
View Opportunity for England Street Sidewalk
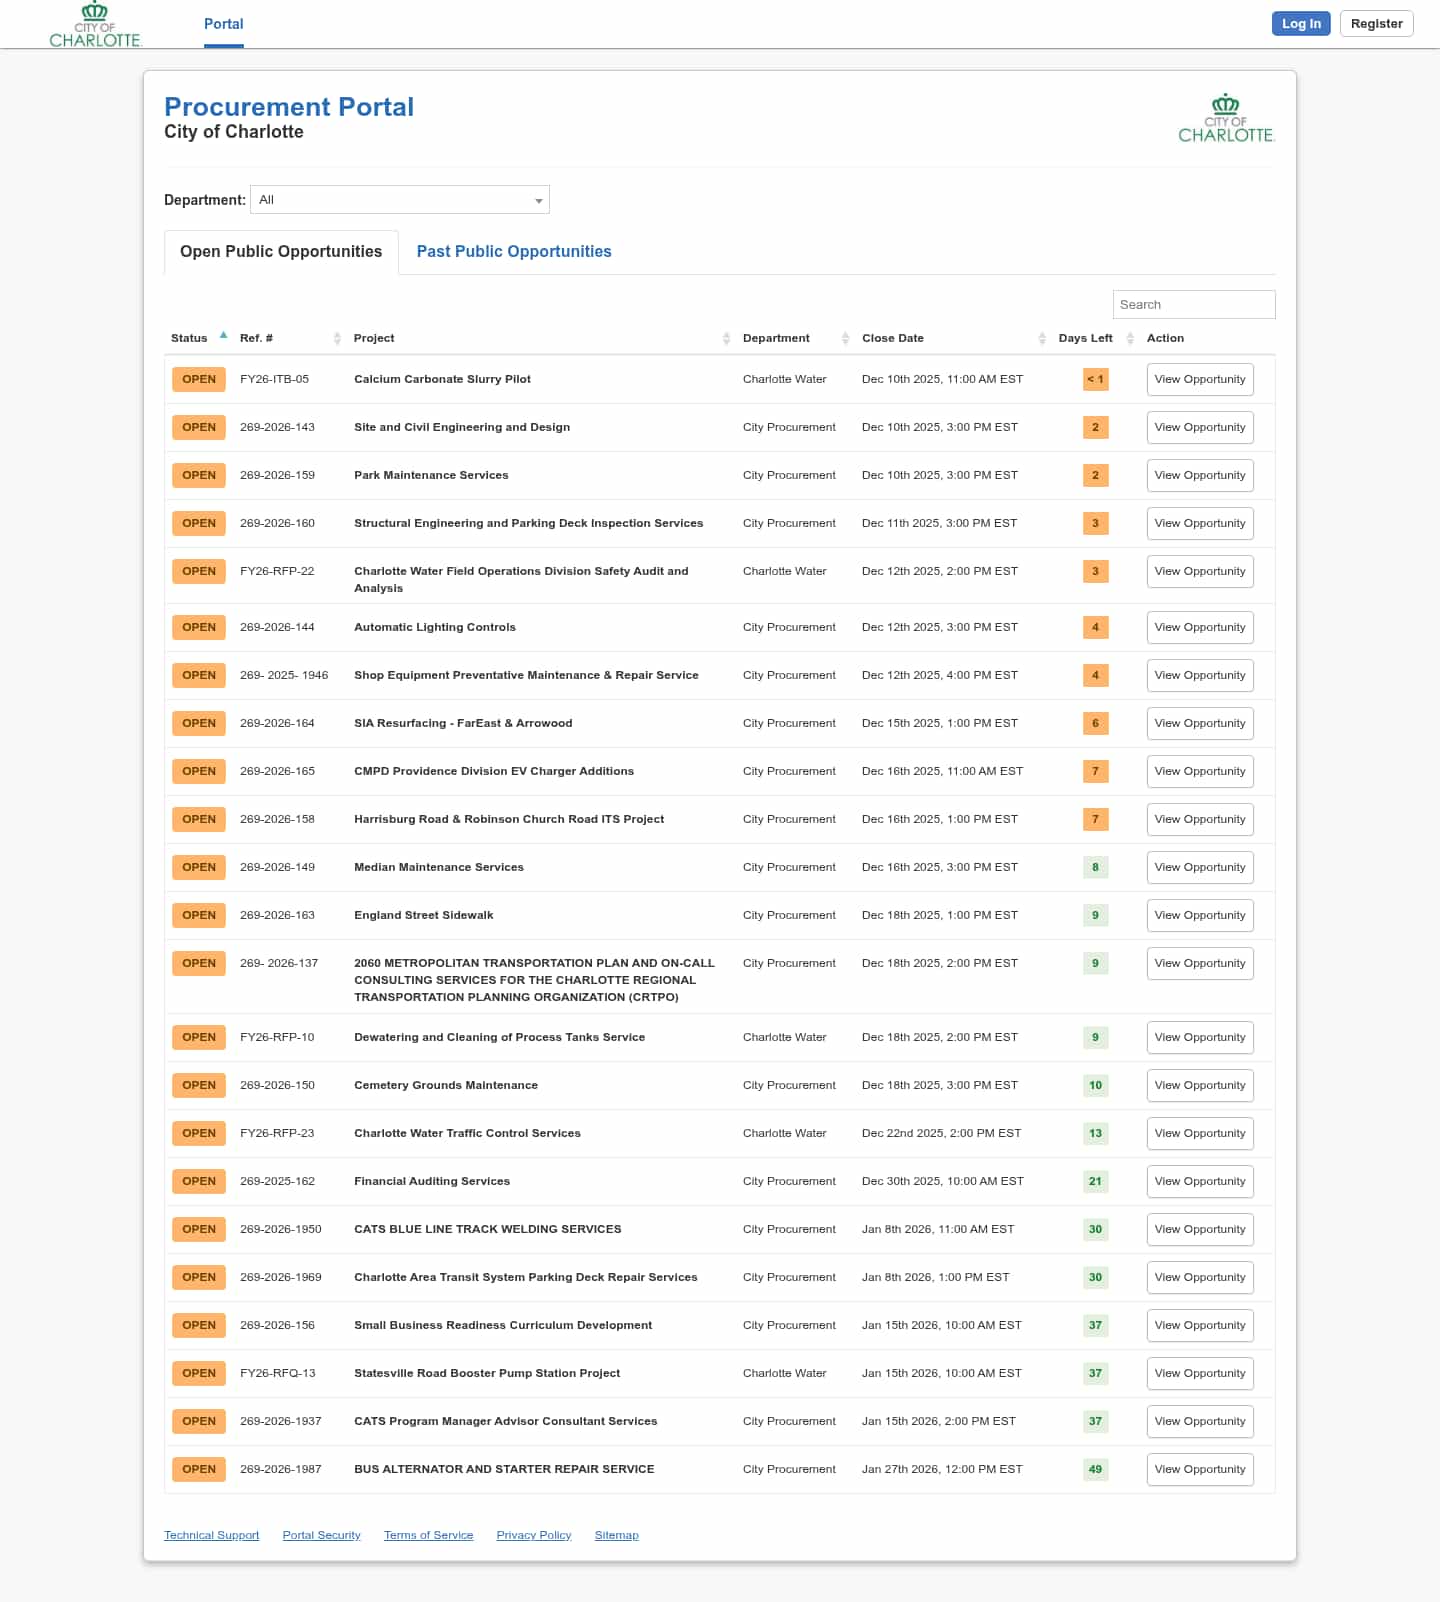pos(1200,916)
